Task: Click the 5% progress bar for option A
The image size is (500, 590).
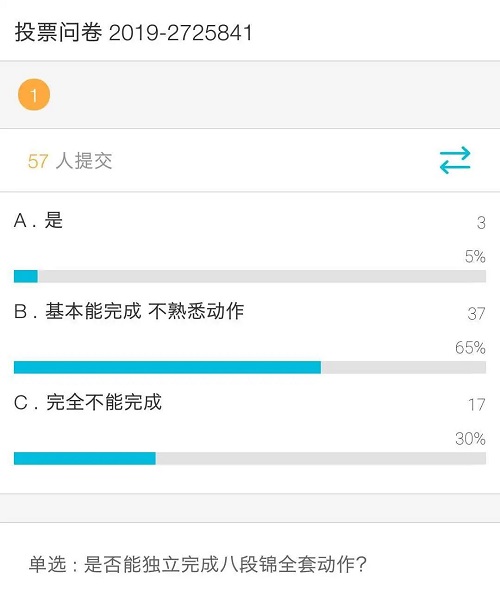Action: pos(250,276)
